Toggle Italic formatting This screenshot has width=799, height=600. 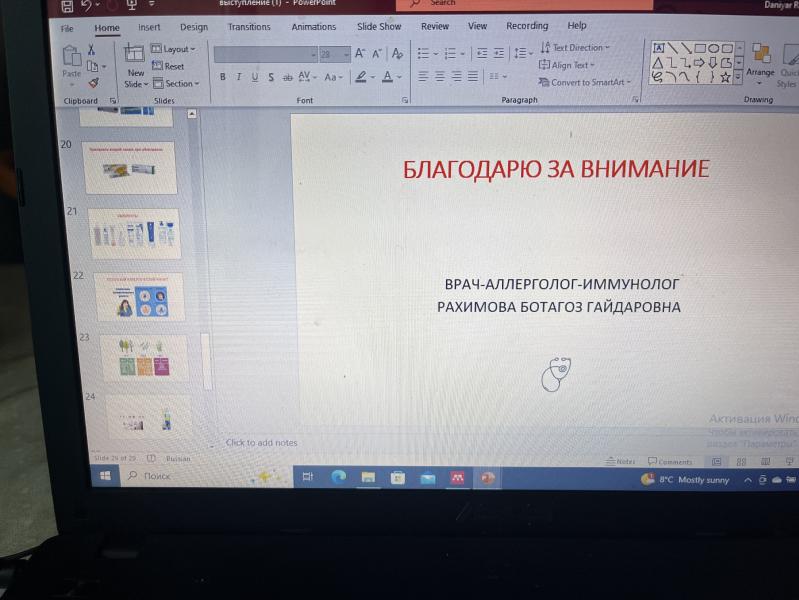(x=239, y=77)
